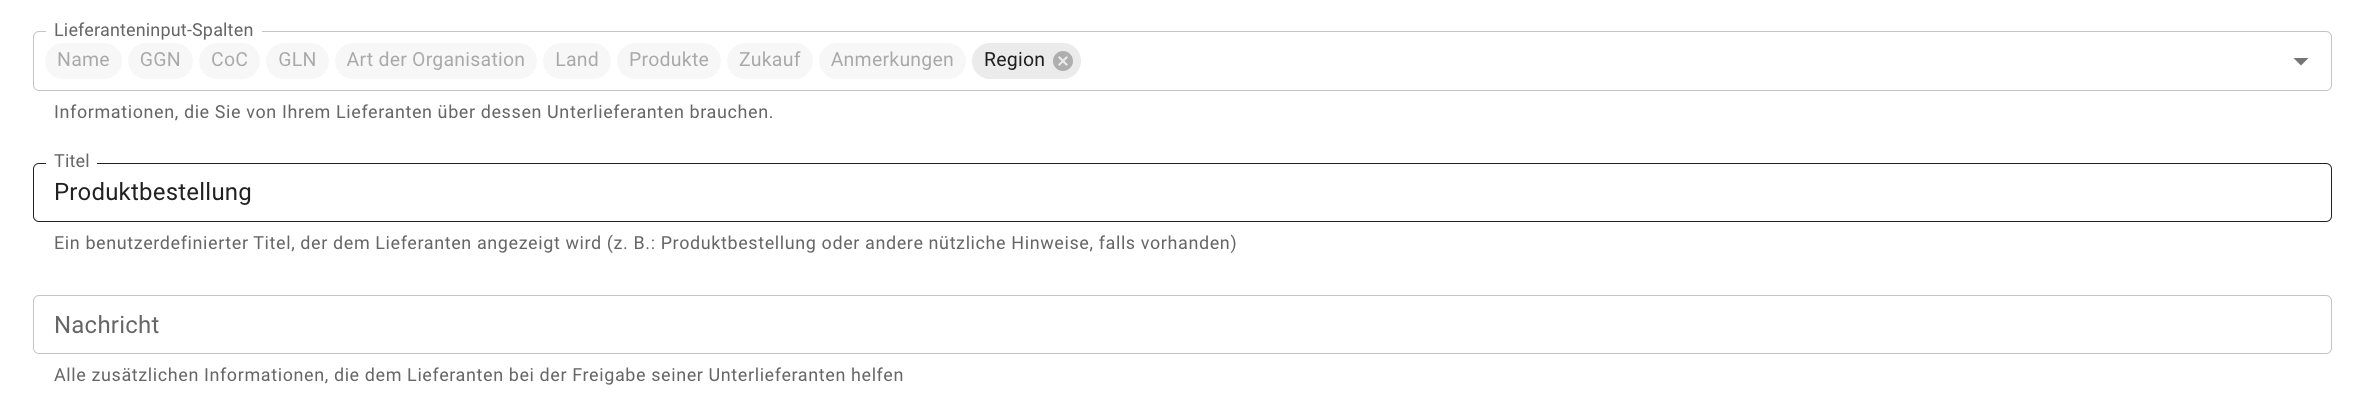Click the Art der Organisation chip
The width and height of the screenshot is (2380, 404).
(x=435, y=60)
